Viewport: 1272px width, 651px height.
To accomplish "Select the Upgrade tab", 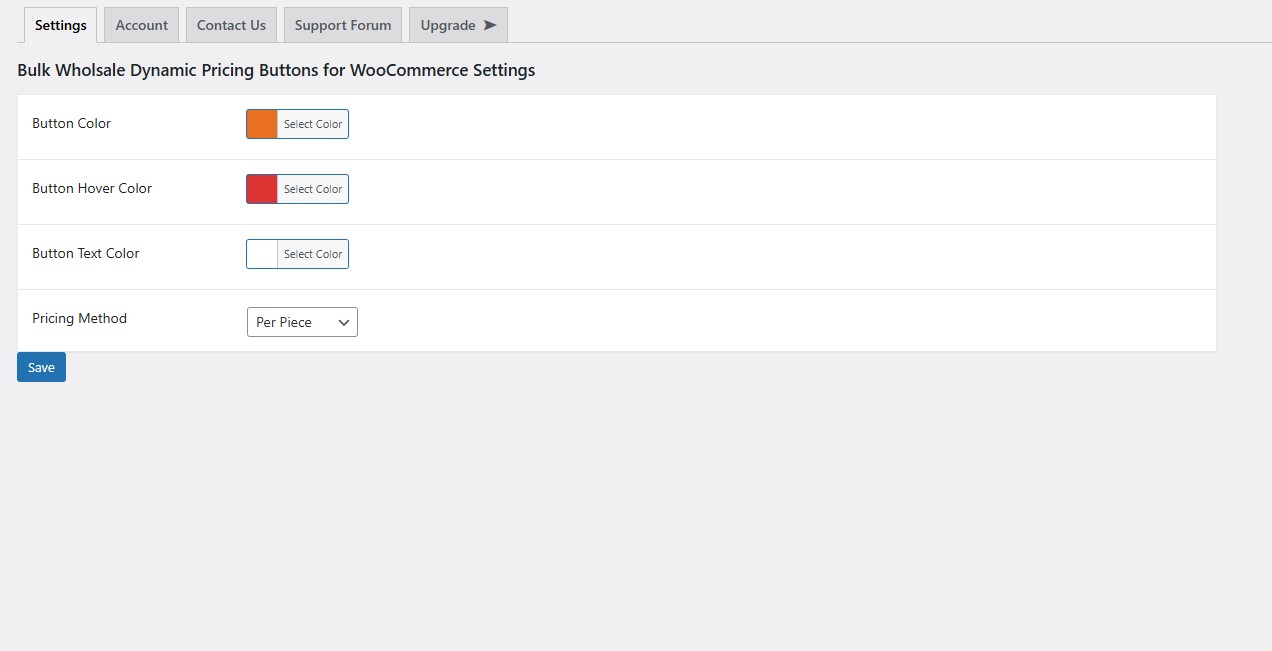I will pyautogui.click(x=458, y=25).
